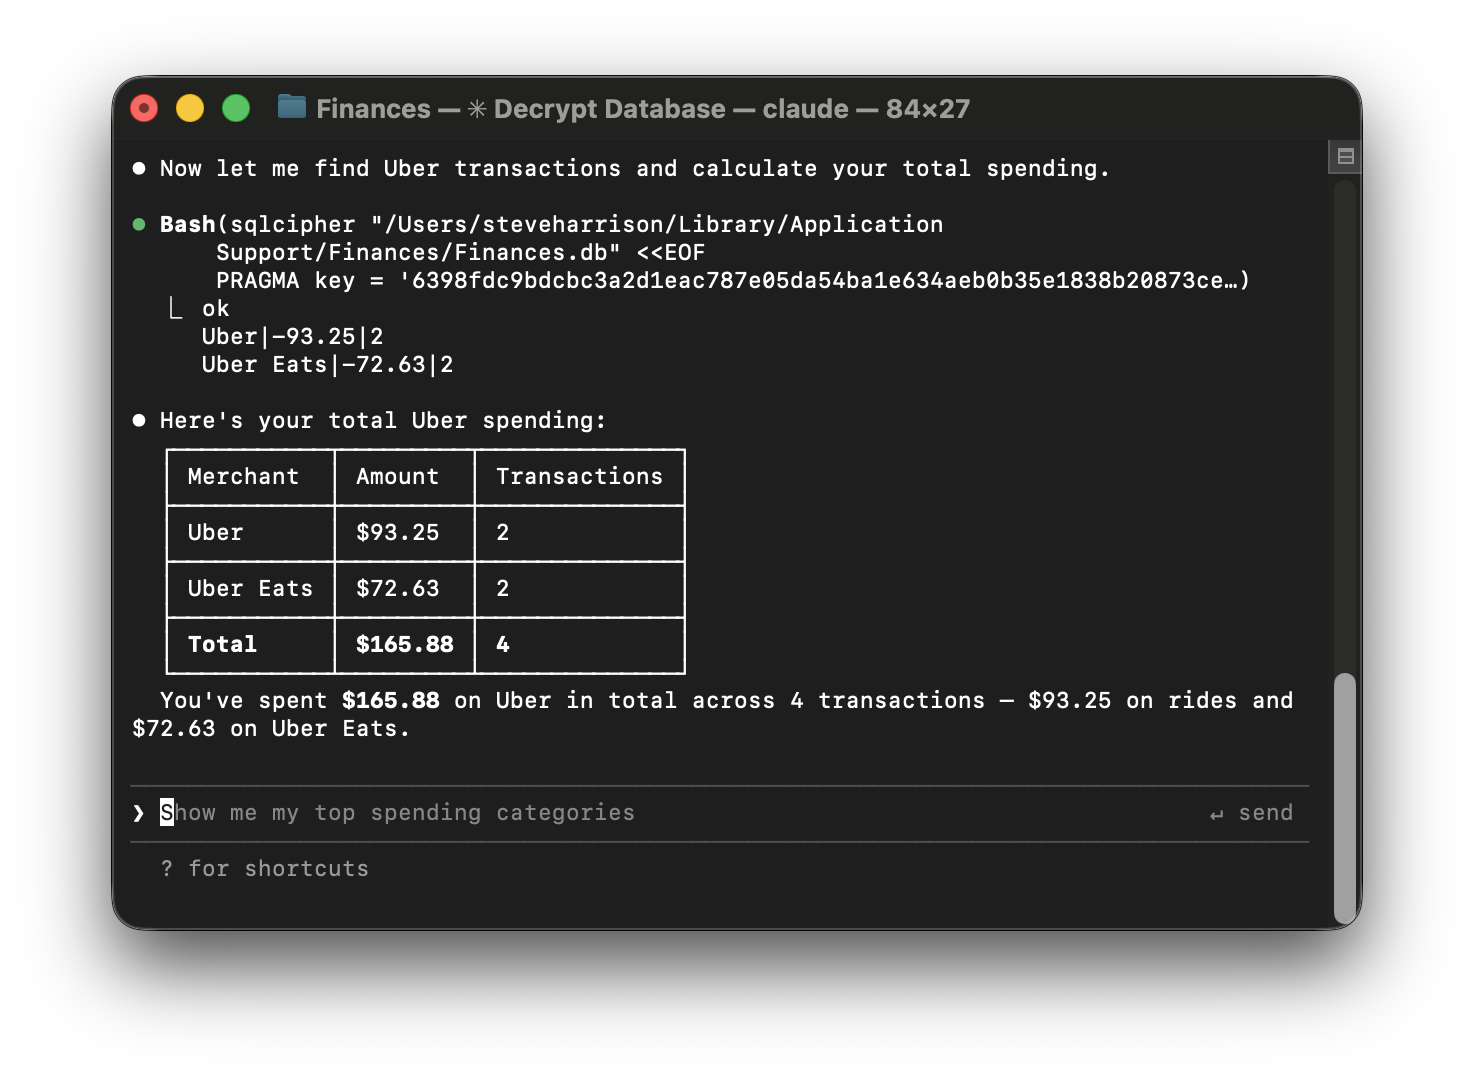Maximize the window using the green button
This screenshot has height=1078, width=1474.
point(236,108)
